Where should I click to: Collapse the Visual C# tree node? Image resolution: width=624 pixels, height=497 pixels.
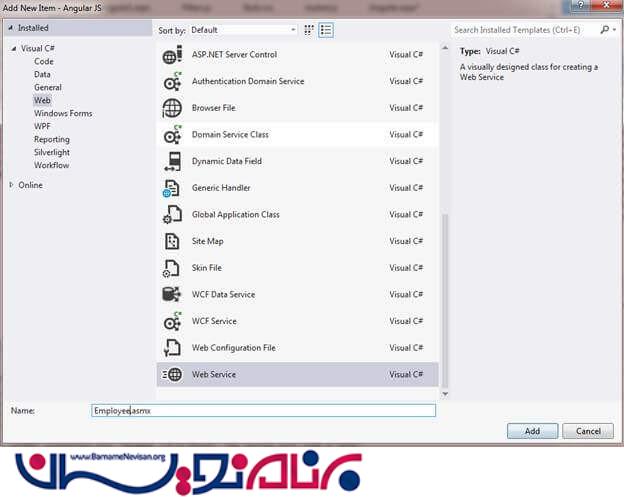click(13, 48)
